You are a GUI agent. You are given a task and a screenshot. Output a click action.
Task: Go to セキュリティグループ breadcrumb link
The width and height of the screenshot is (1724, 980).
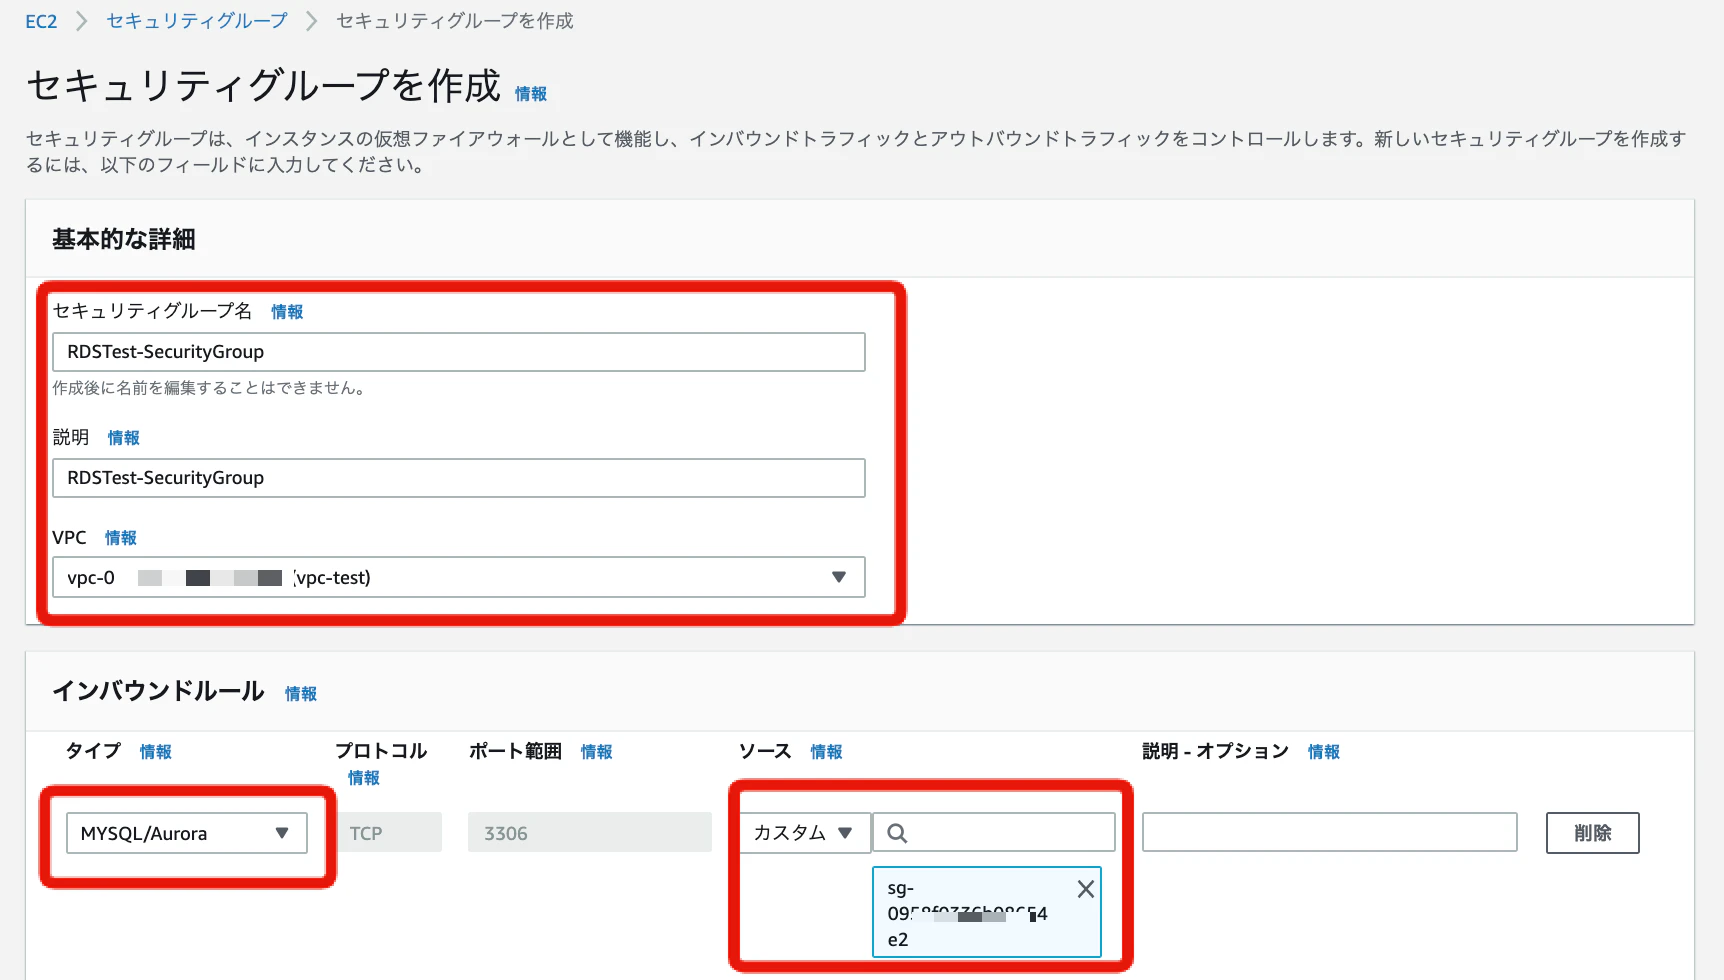(197, 21)
